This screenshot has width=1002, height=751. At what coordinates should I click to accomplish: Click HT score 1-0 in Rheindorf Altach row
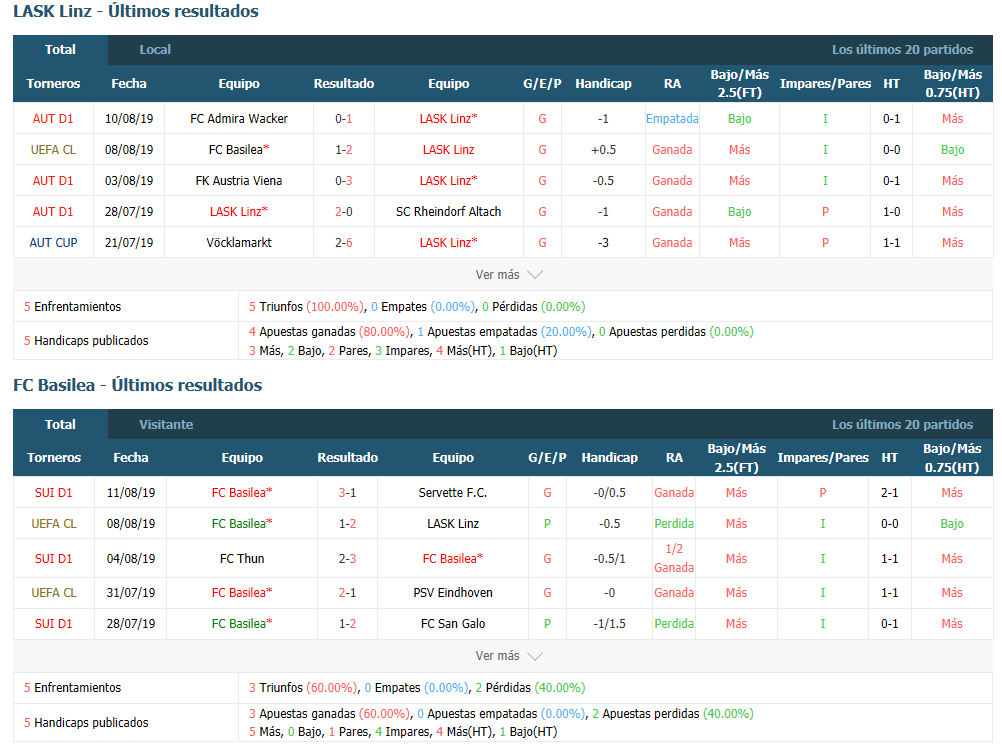tap(891, 212)
